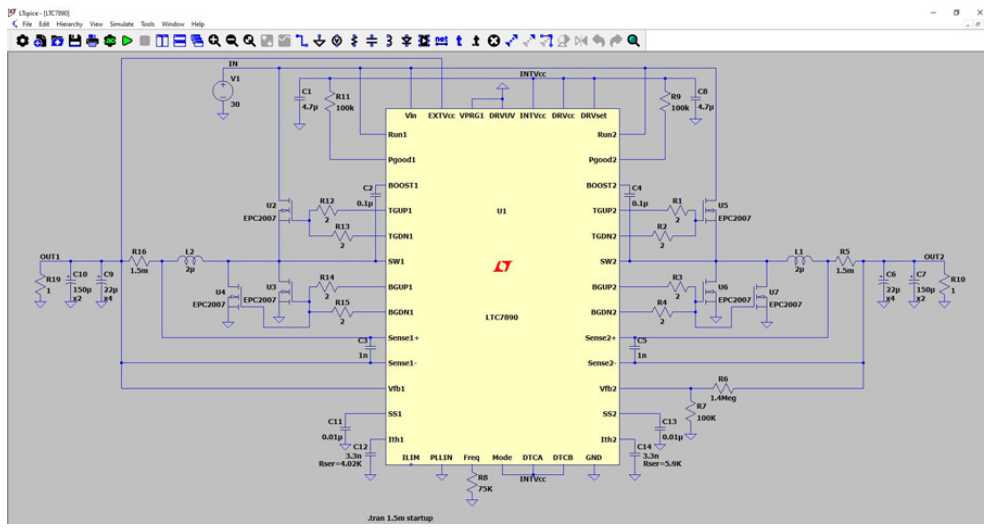994x531 pixels.
Task: Create a new schematic via toolbar icon
Action: pos(40,41)
